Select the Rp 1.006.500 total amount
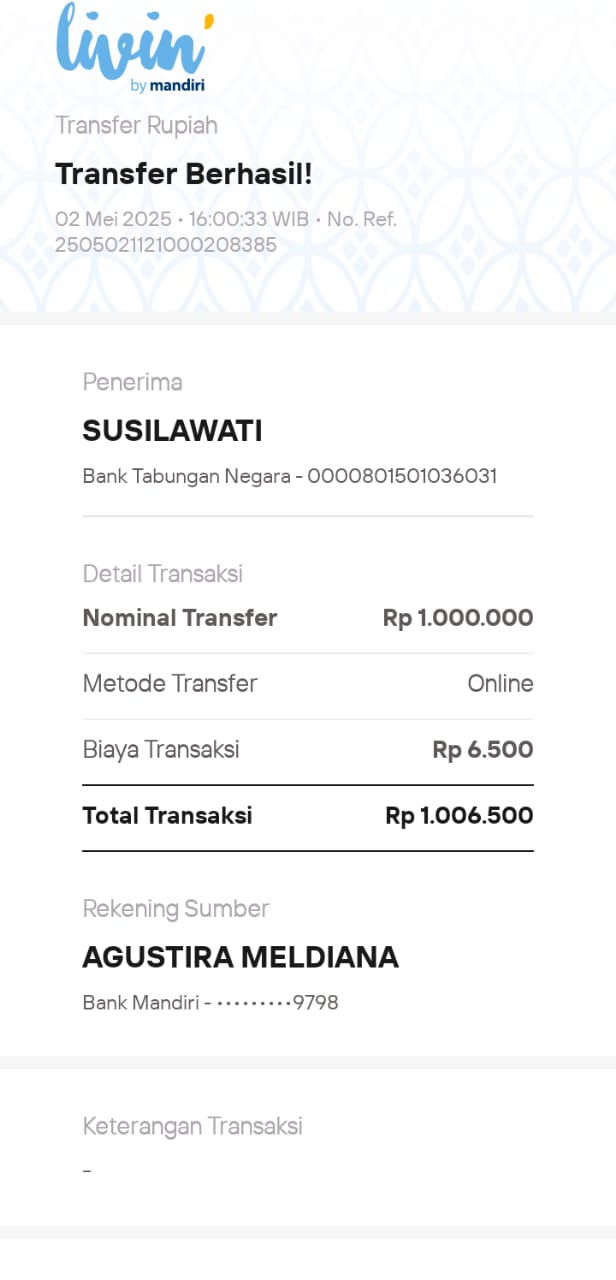Image resolution: width=616 pixels, height=1280 pixels. point(458,816)
